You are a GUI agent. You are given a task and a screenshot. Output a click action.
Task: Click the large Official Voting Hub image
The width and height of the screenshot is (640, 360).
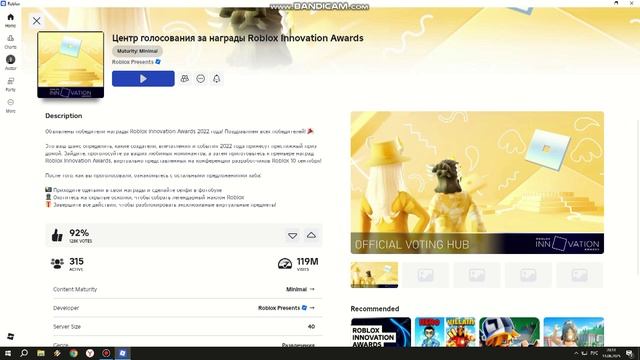(477, 182)
